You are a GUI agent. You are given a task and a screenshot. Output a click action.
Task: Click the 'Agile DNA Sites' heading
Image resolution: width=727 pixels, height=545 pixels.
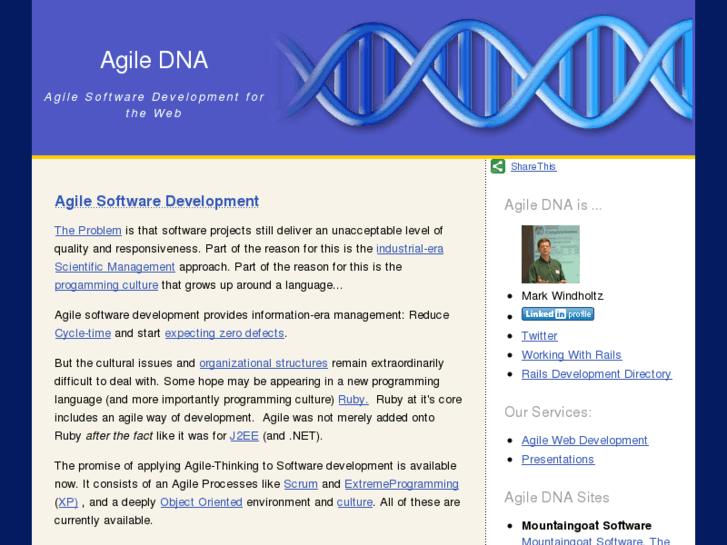coord(557,497)
